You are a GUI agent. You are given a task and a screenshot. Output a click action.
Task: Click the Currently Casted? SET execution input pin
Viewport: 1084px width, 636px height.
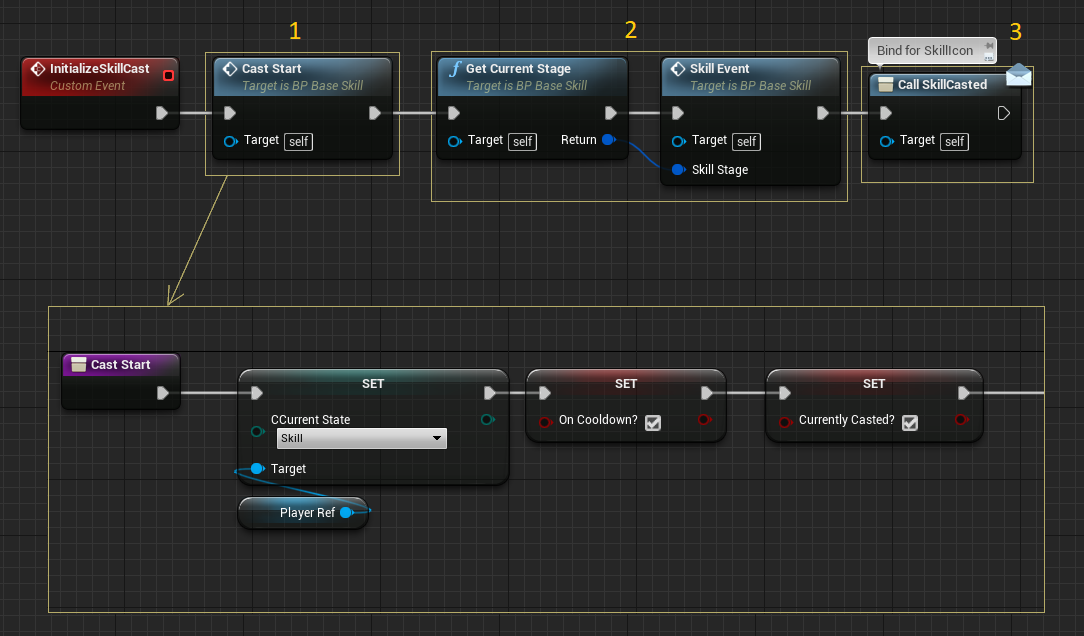pos(784,393)
